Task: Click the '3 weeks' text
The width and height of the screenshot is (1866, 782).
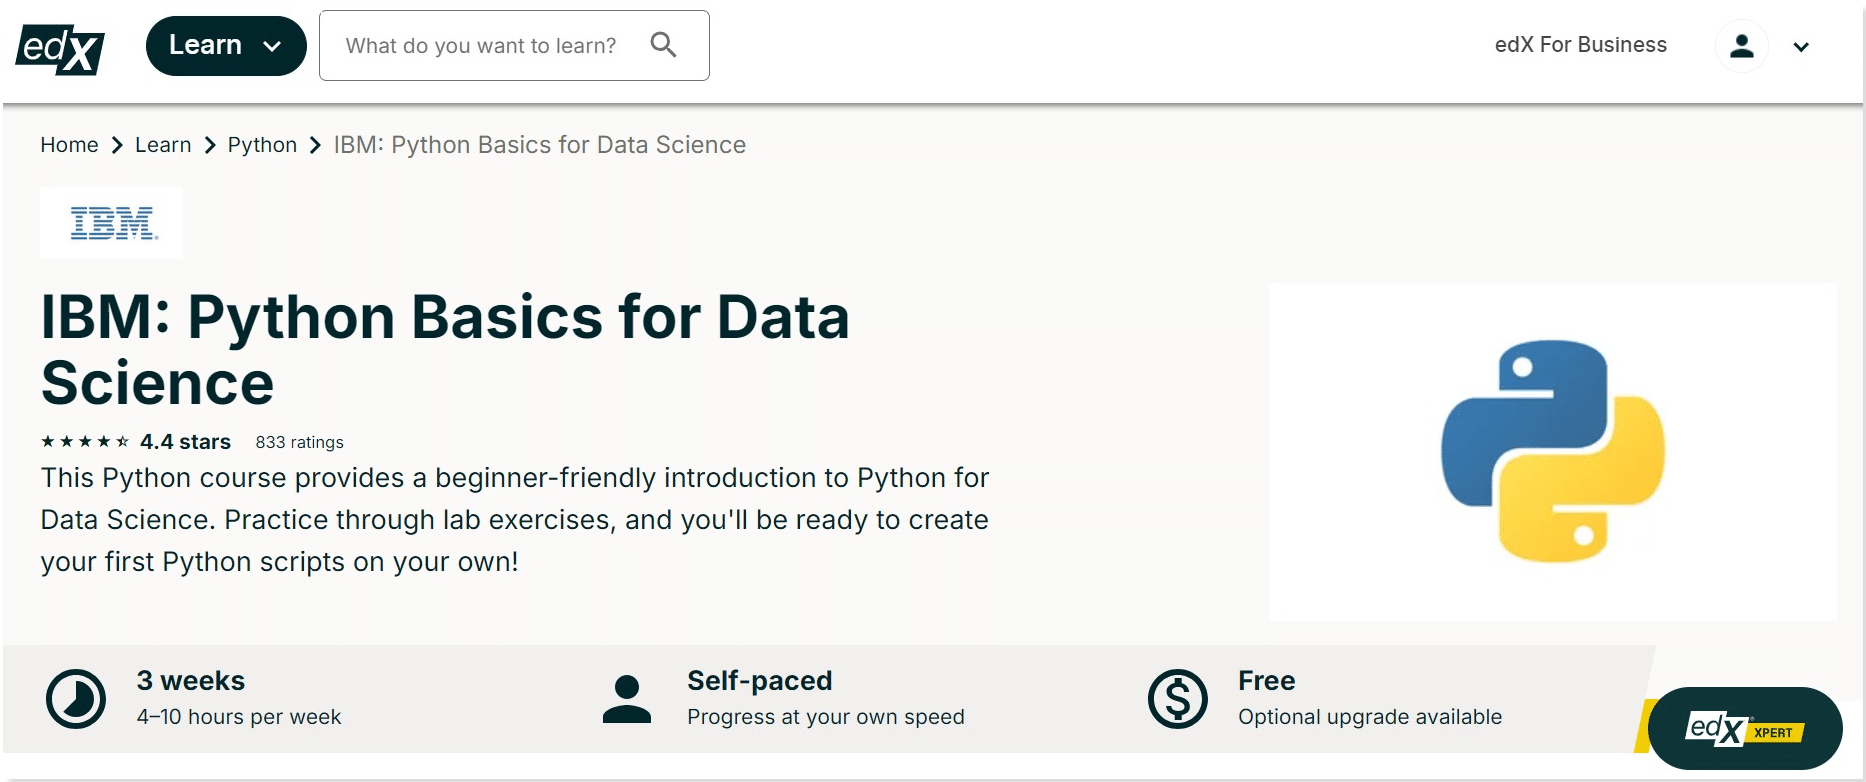Action: click(x=191, y=681)
